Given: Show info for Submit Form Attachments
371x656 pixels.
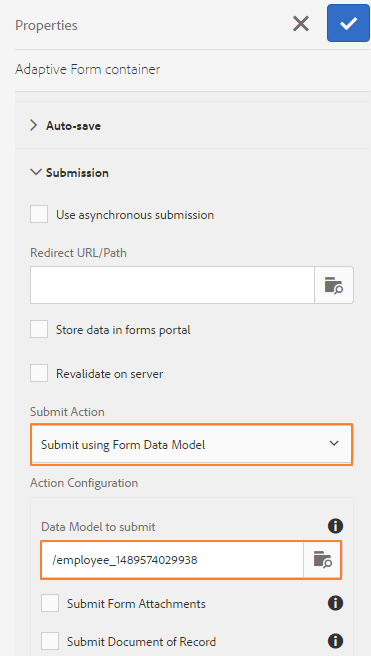Looking at the screenshot, I should coord(335,603).
